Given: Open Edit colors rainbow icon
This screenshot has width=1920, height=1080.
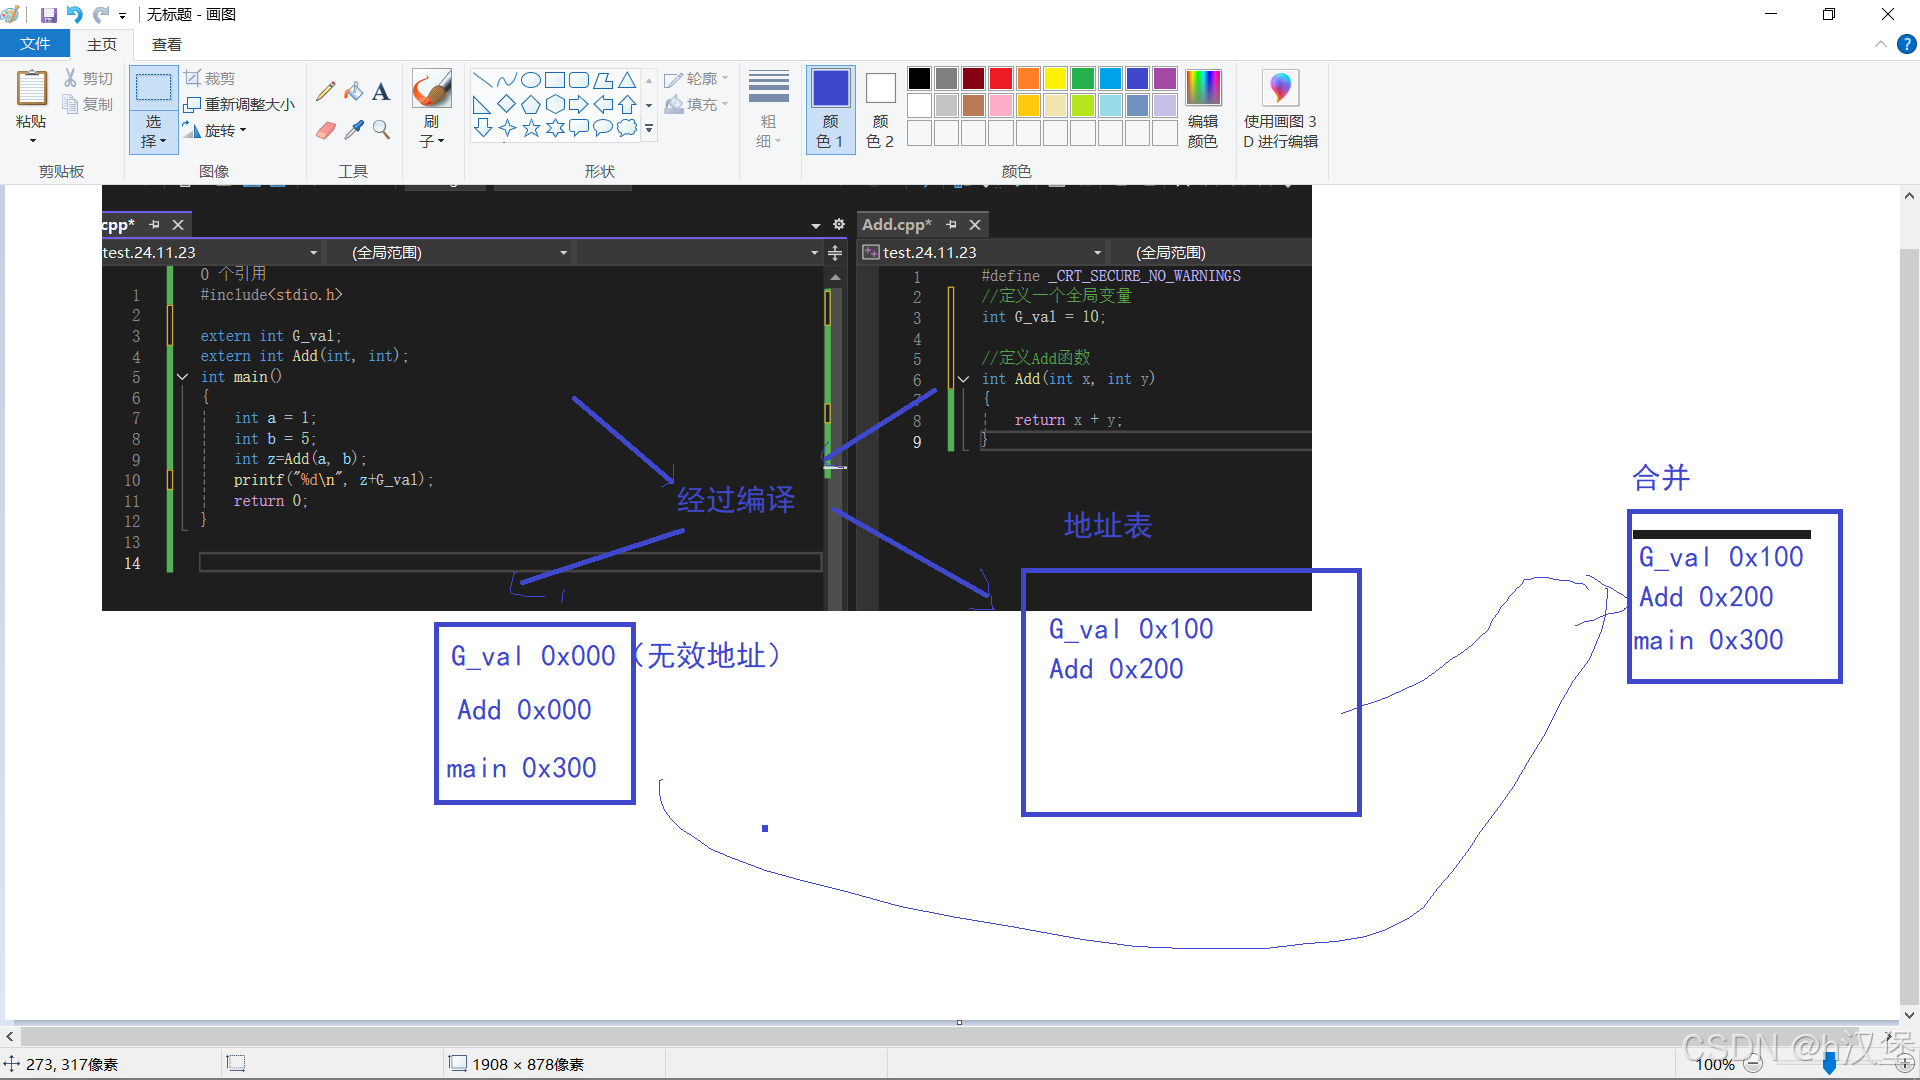Looking at the screenshot, I should click(1202, 89).
